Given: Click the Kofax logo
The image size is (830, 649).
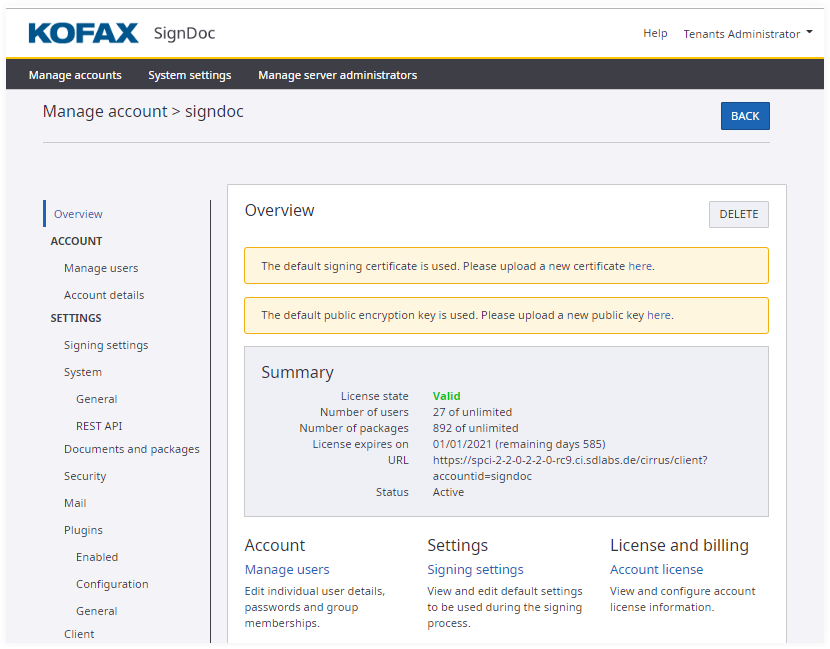Looking at the screenshot, I should pos(83,33).
